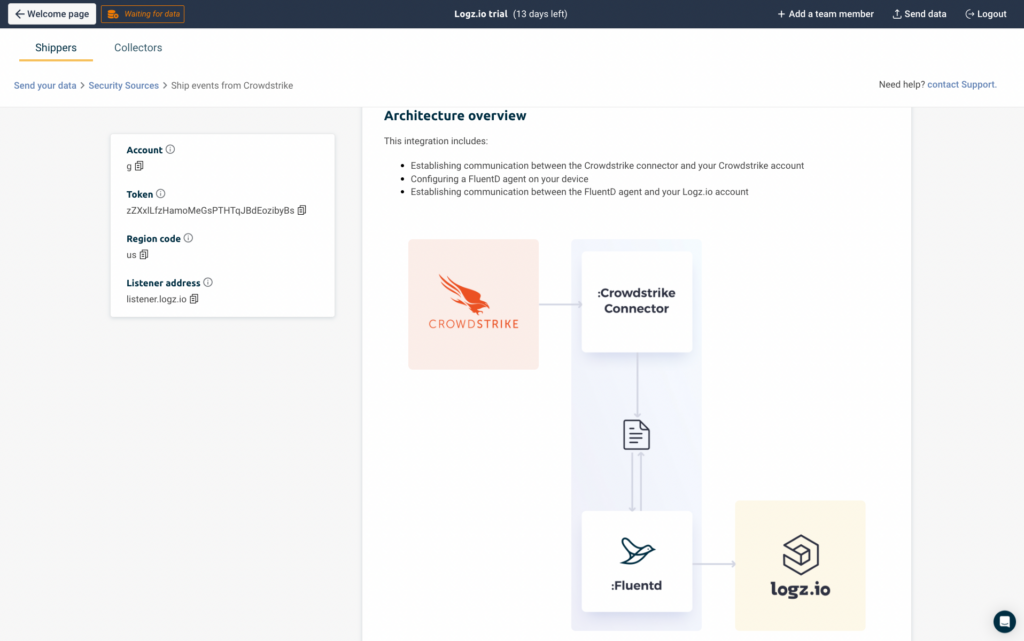Copy the Region code icon

[x=144, y=255]
